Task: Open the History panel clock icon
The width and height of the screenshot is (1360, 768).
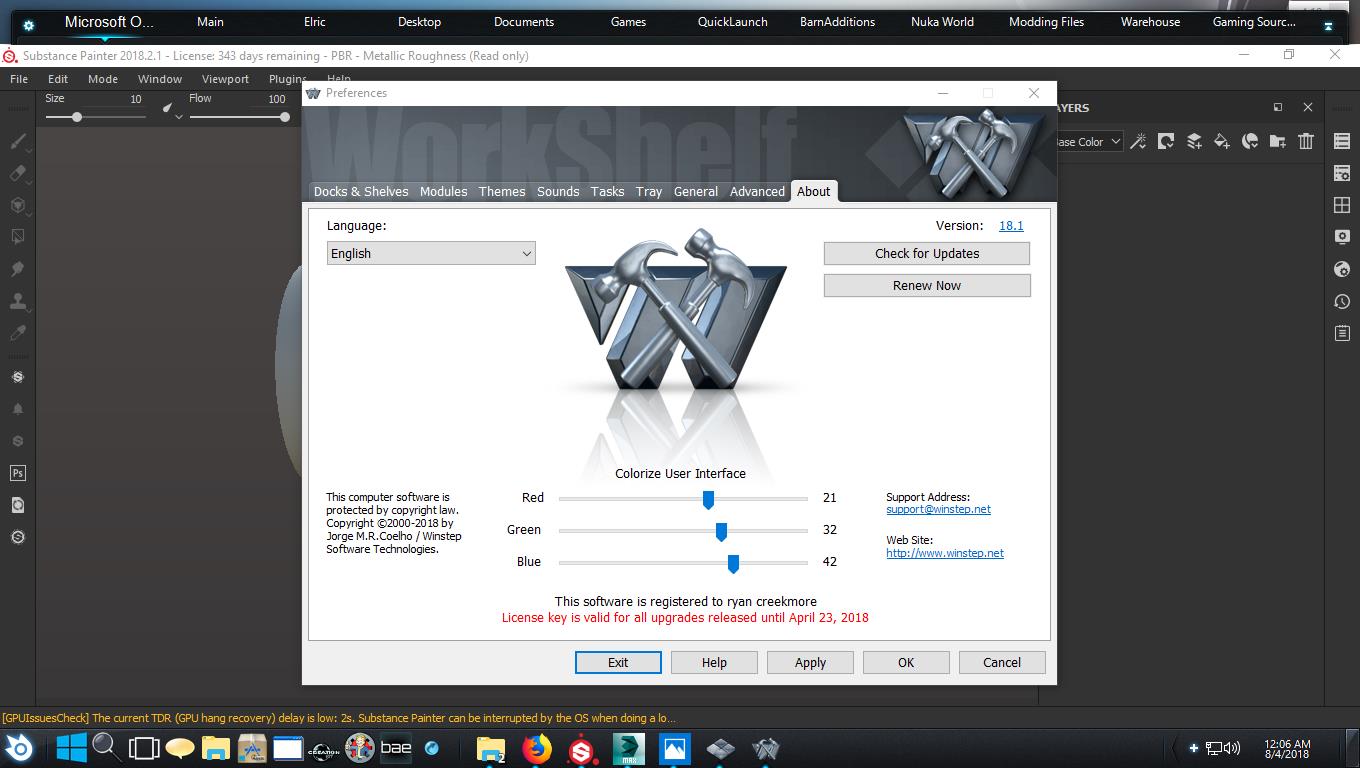Action: (1342, 301)
